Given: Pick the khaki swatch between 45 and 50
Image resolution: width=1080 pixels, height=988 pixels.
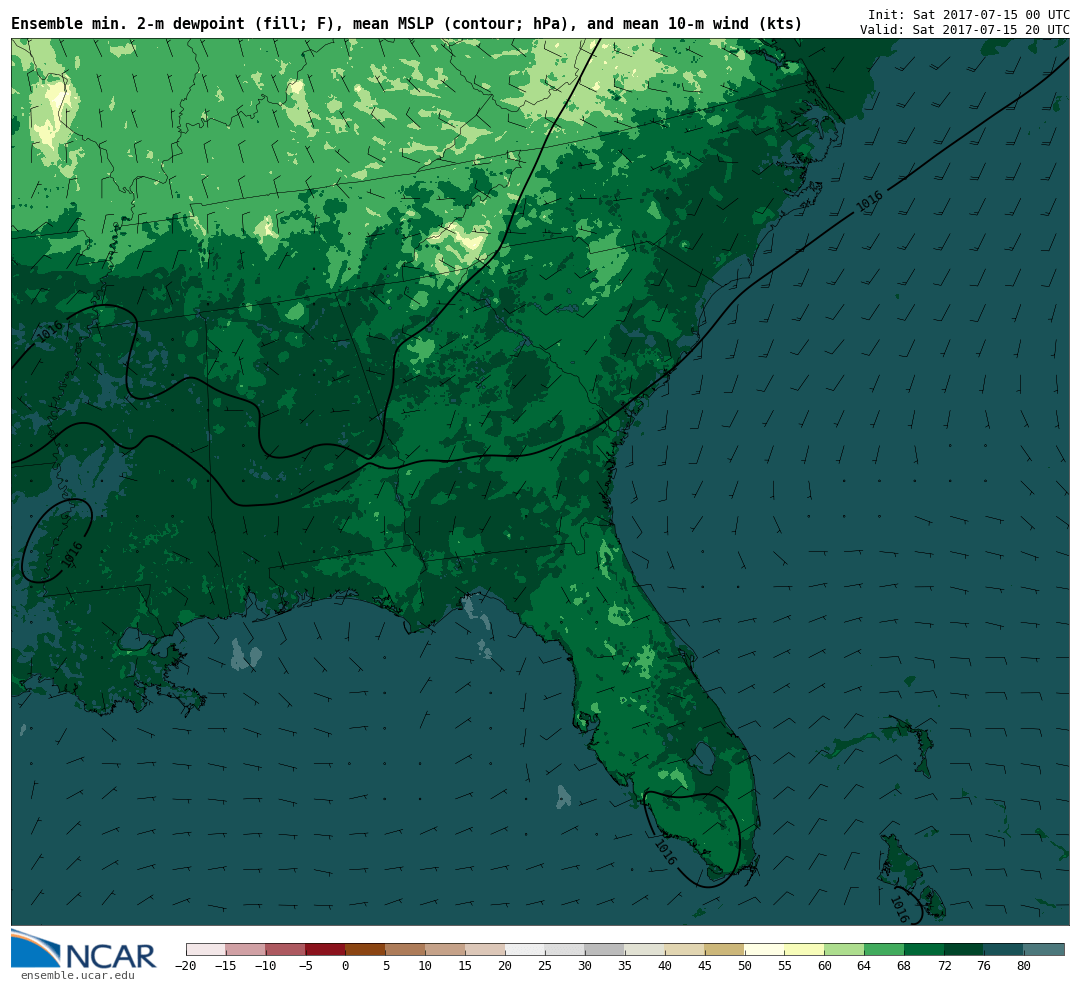Looking at the screenshot, I should click(x=725, y=949).
